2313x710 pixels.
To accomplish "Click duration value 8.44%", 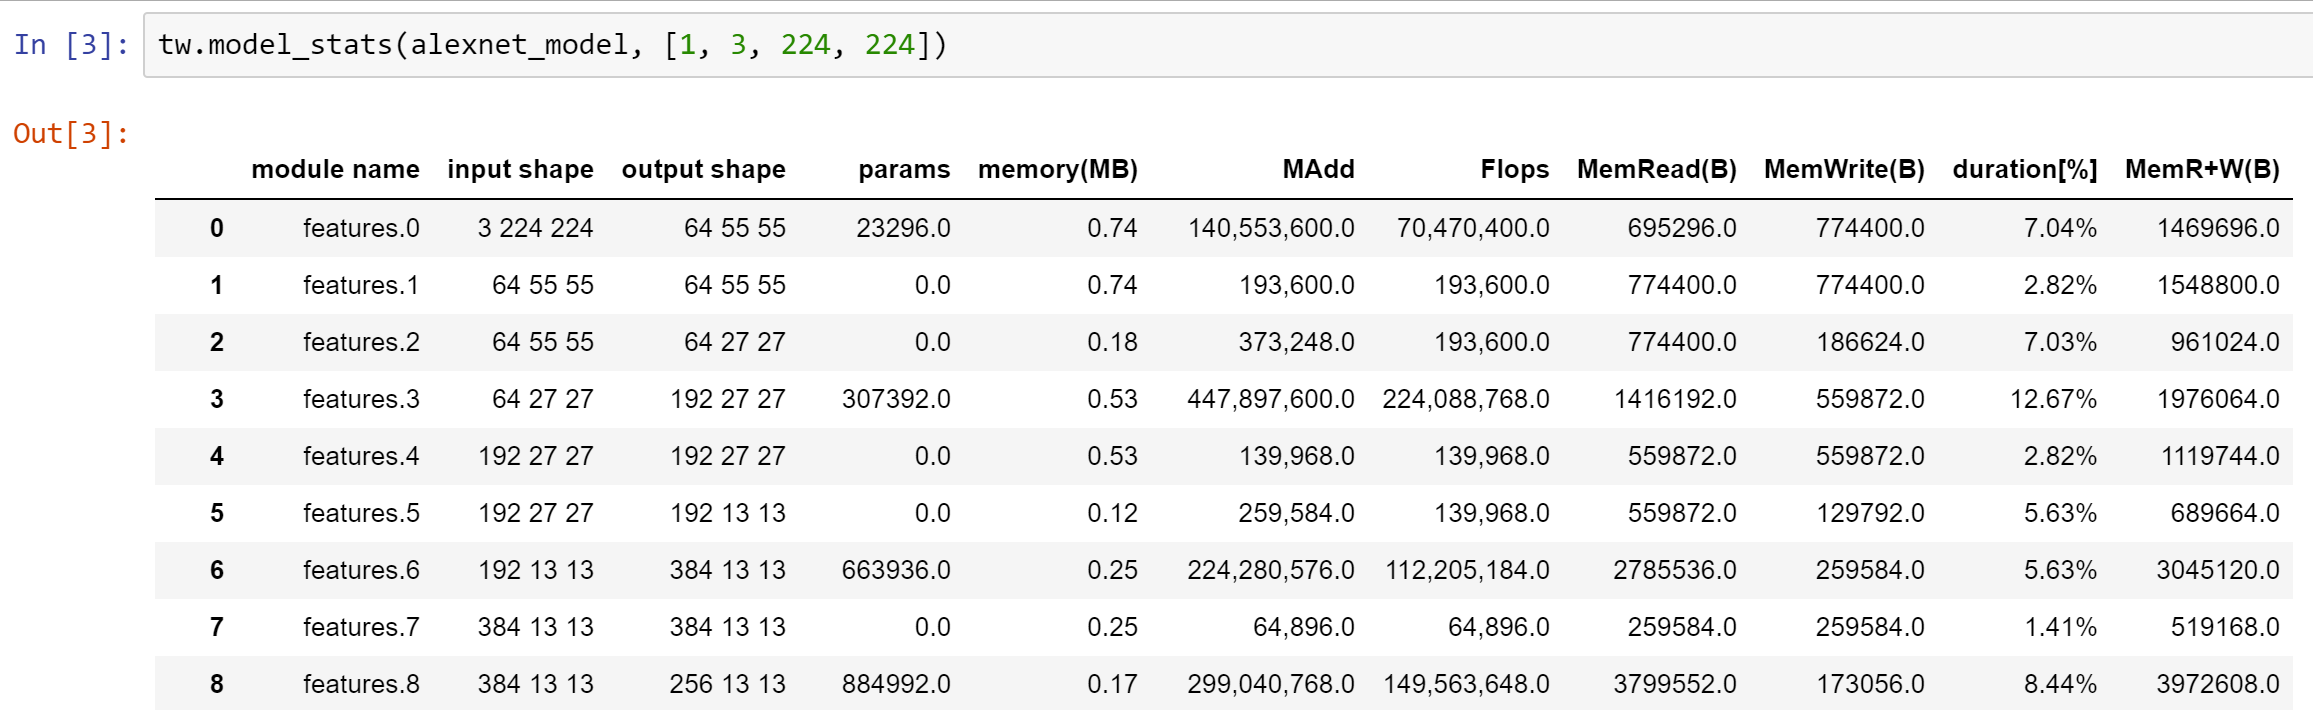I will pyautogui.click(x=2060, y=684).
